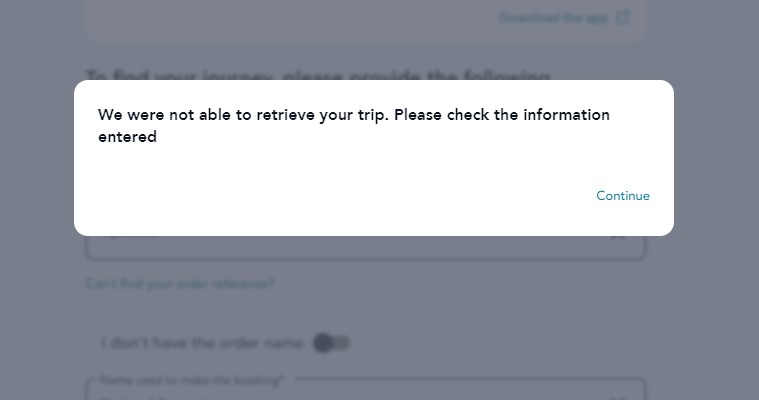
Task: Open "Can't find your order reference?" link
Action: 179,284
